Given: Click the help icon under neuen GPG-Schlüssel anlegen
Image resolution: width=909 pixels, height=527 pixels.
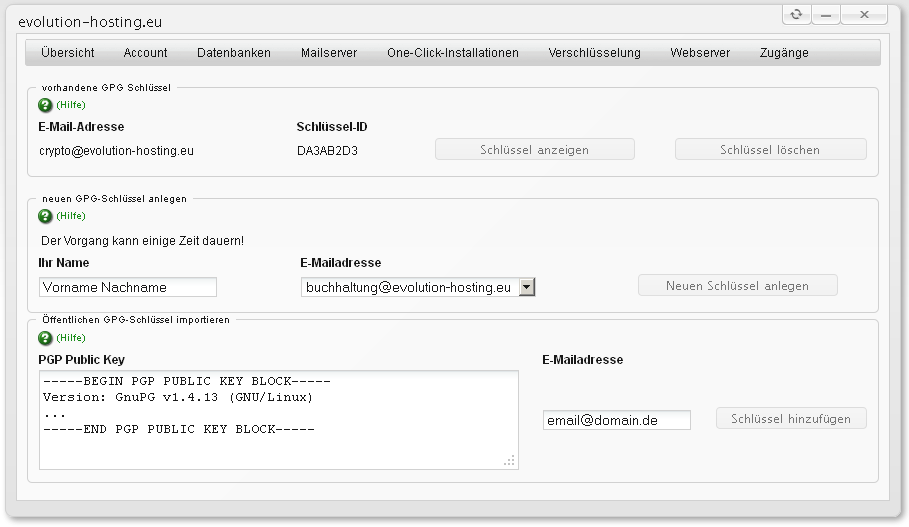Looking at the screenshot, I should point(45,216).
